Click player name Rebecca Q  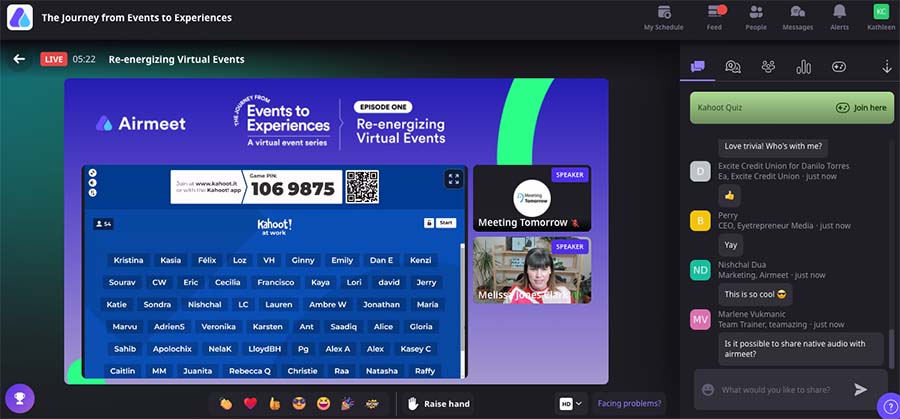(x=250, y=371)
